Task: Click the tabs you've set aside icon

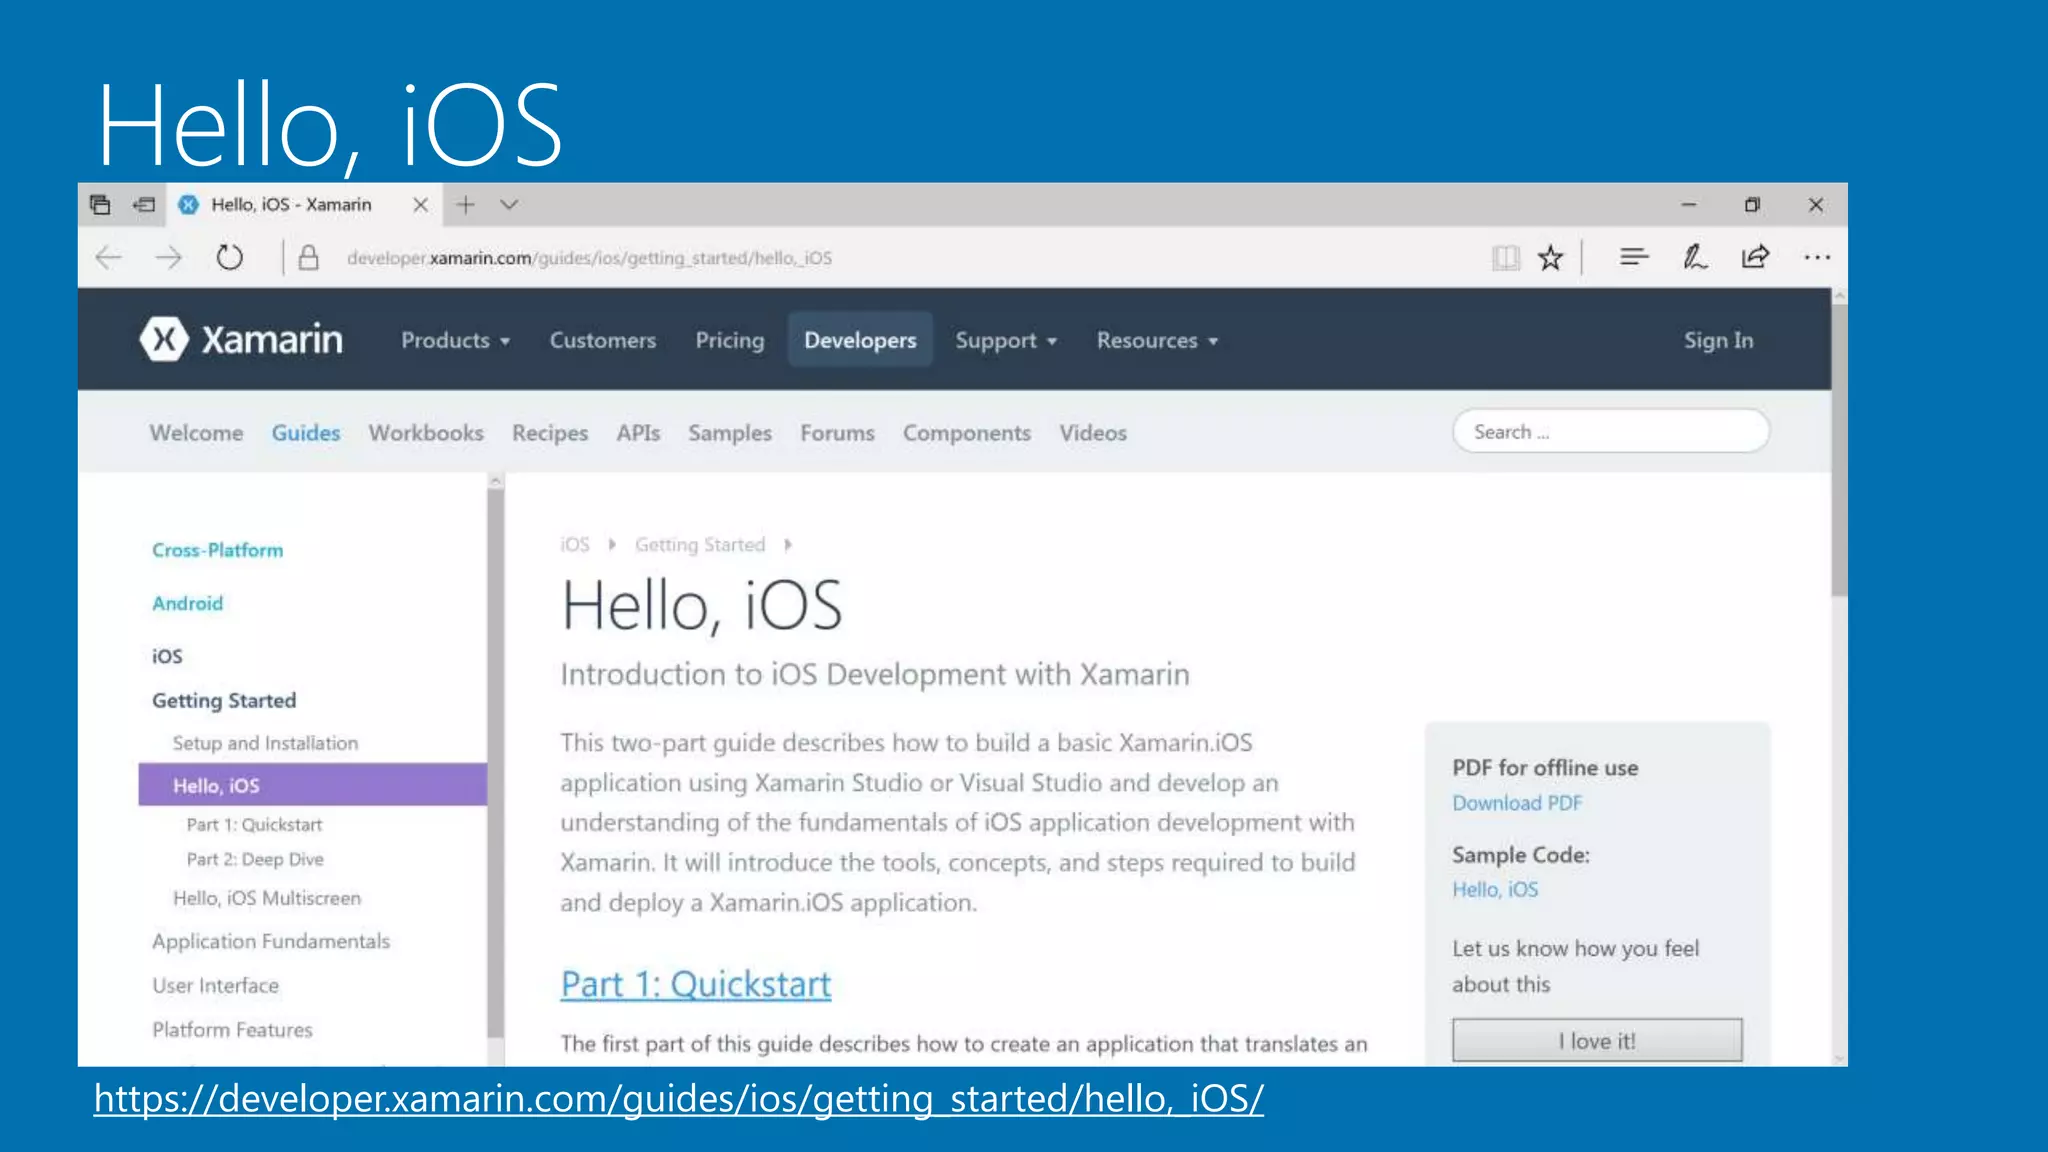Action: pos(100,205)
